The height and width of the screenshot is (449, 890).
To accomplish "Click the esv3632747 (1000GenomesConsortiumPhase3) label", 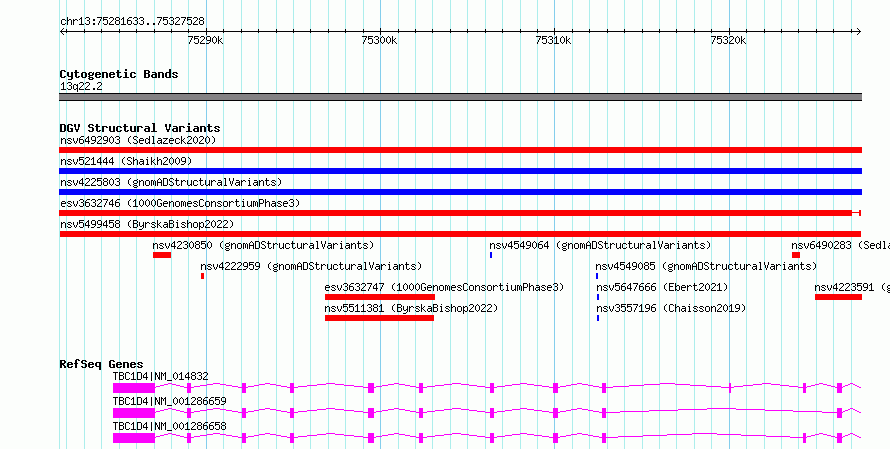I will (x=444, y=287).
